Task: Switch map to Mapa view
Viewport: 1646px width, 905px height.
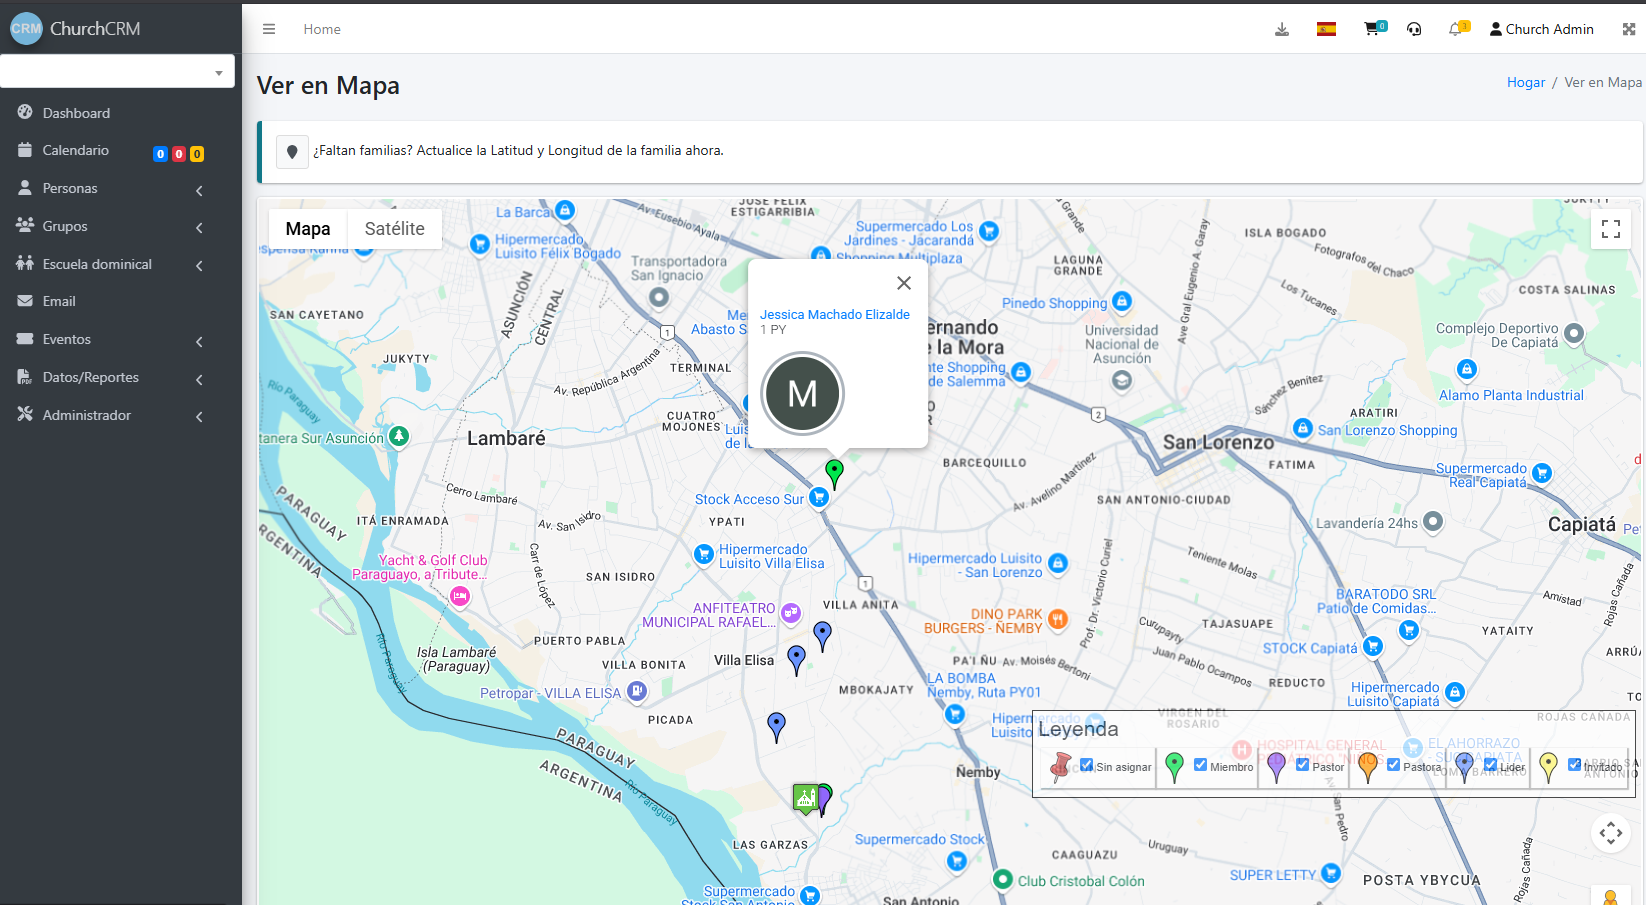Action: pos(308,229)
